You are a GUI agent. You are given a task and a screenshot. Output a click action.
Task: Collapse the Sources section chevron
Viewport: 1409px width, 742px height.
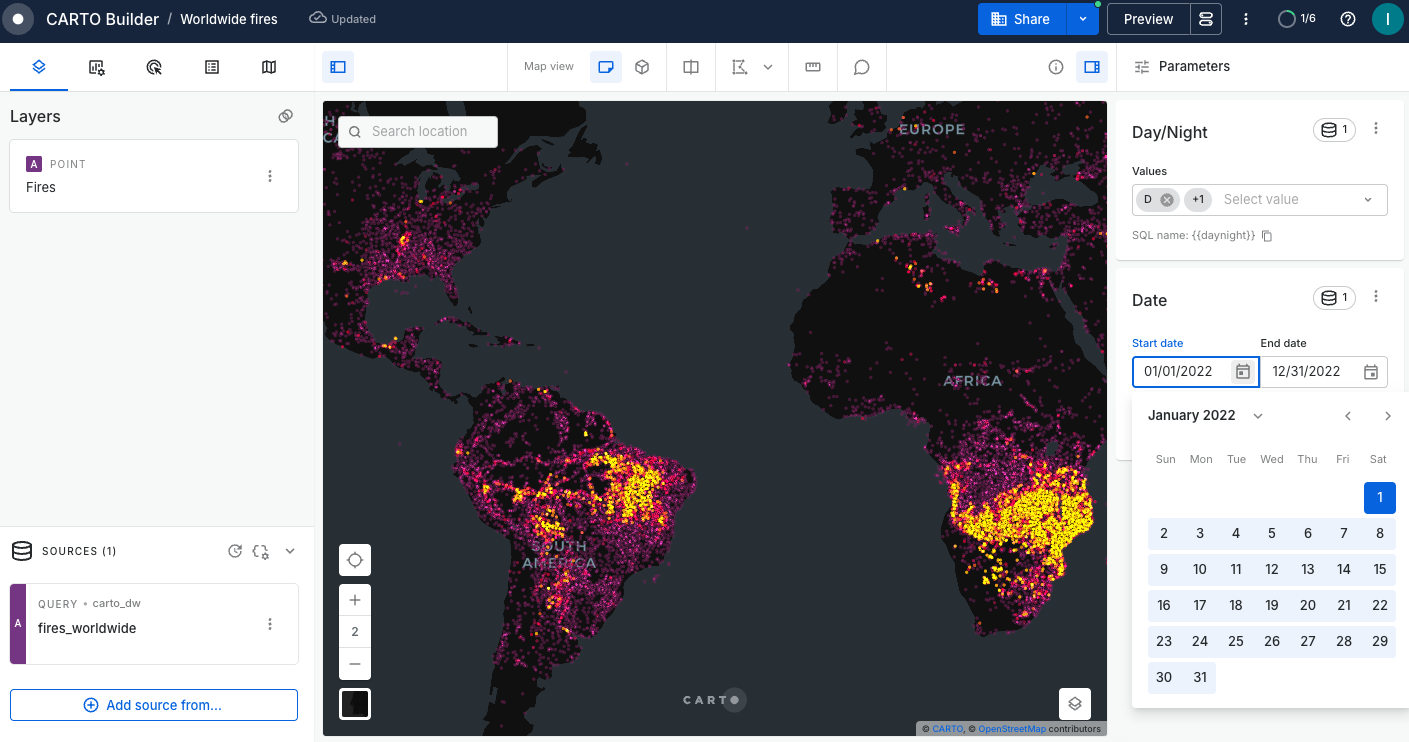290,551
